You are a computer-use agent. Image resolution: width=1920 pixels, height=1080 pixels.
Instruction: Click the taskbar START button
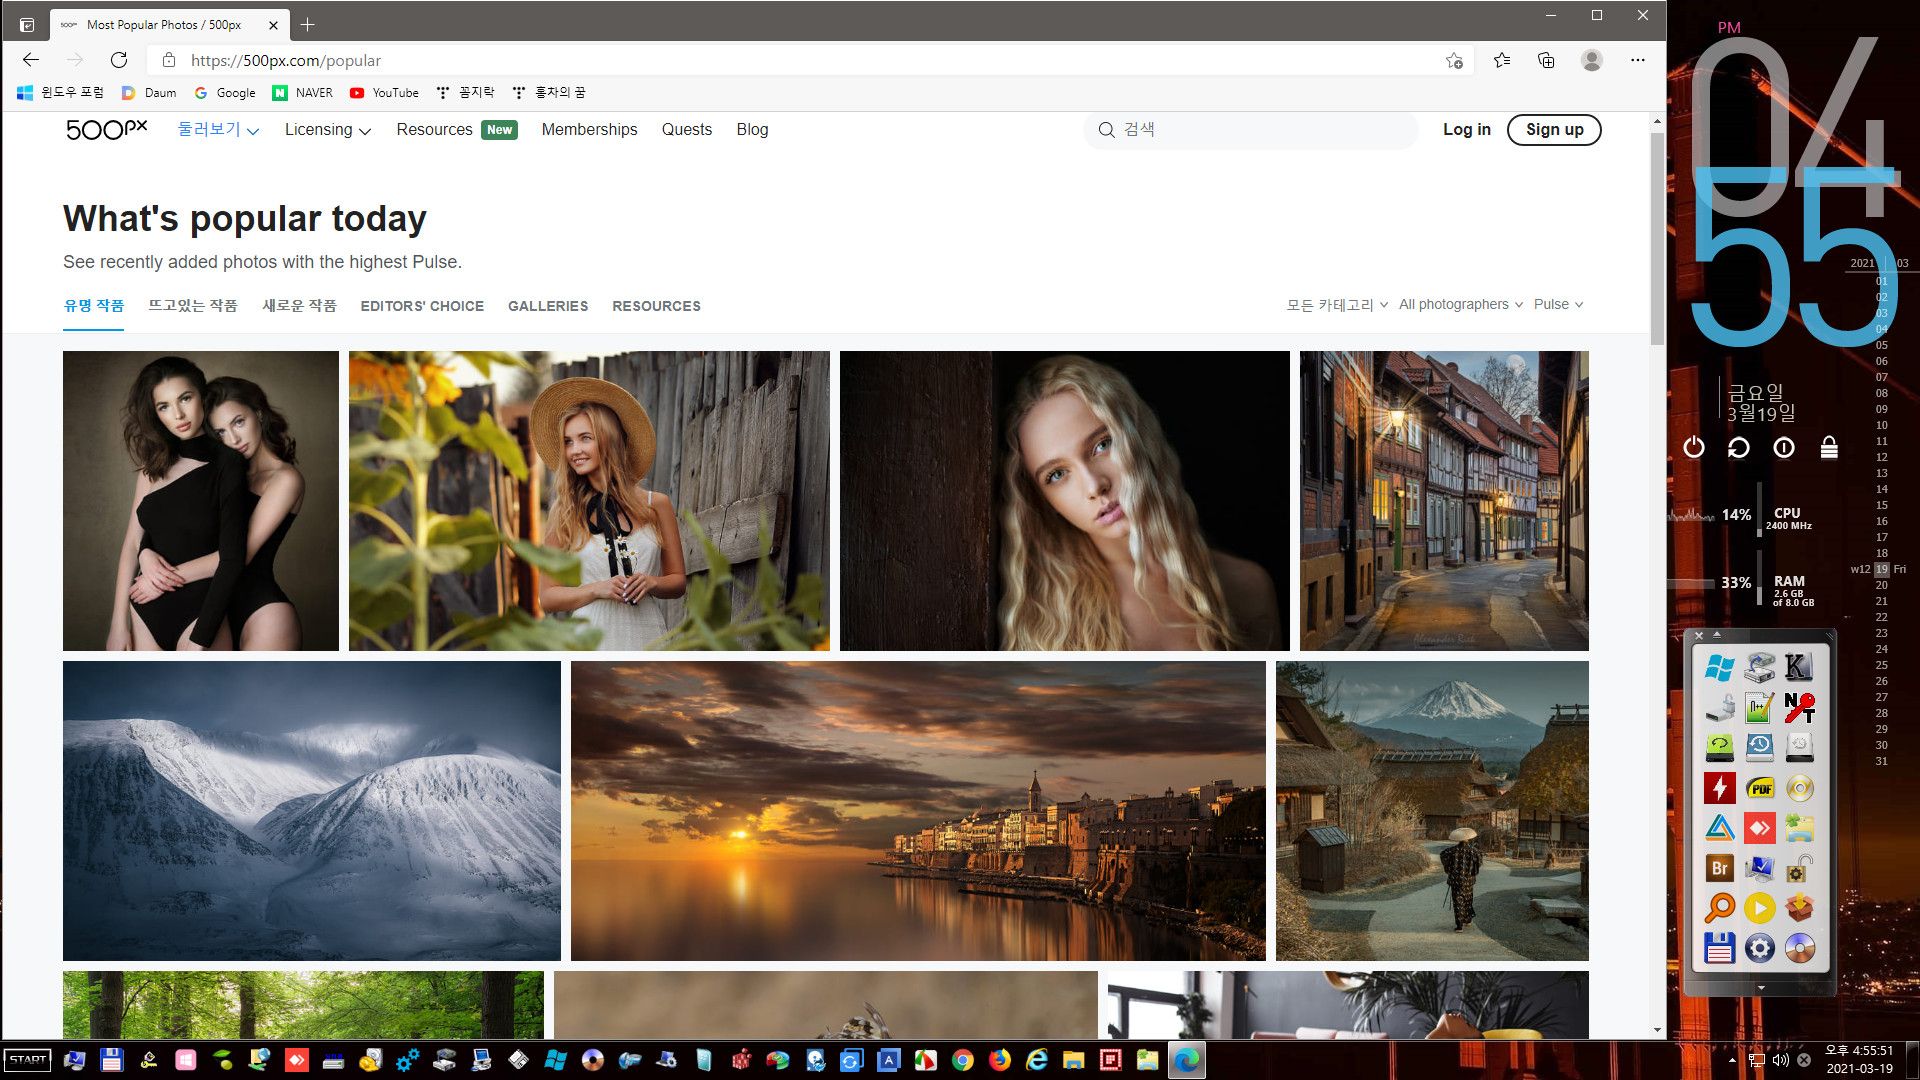27,1060
